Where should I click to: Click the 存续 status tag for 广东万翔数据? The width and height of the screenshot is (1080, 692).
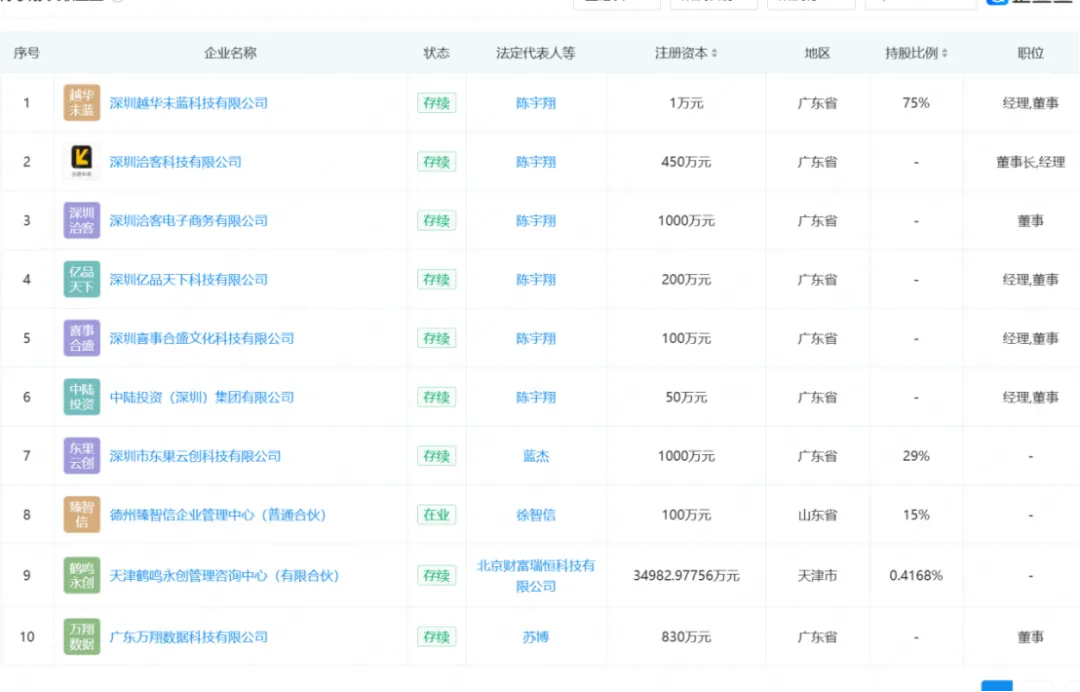coord(437,637)
